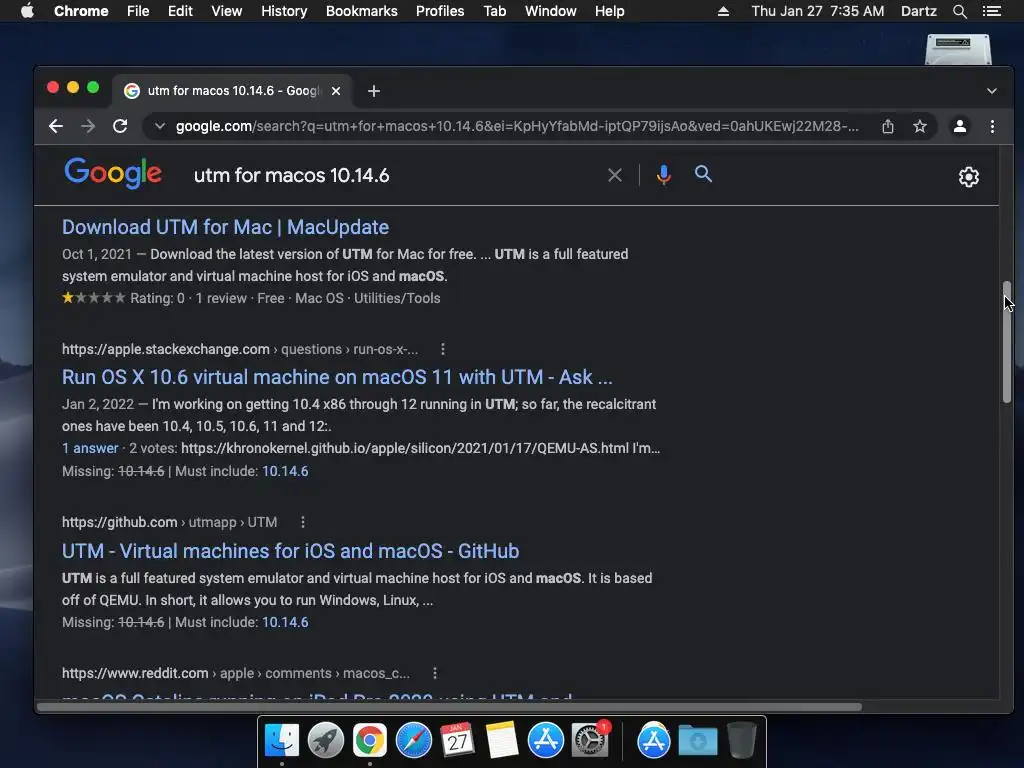Open the Window menu
Screen dimensions: 1024x768
(x=551, y=11)
